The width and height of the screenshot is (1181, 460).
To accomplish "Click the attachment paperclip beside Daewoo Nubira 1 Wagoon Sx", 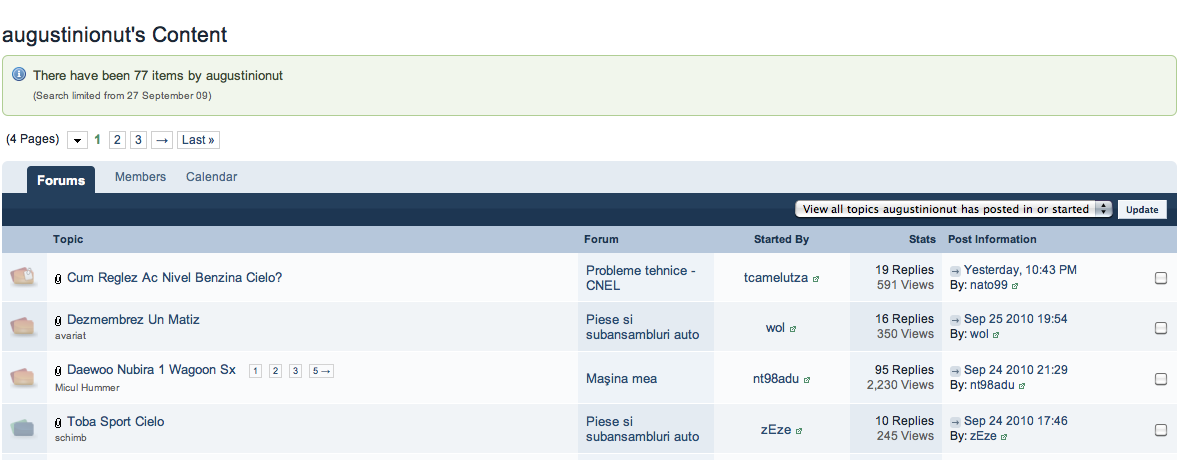I will click(x=59, y=371).
